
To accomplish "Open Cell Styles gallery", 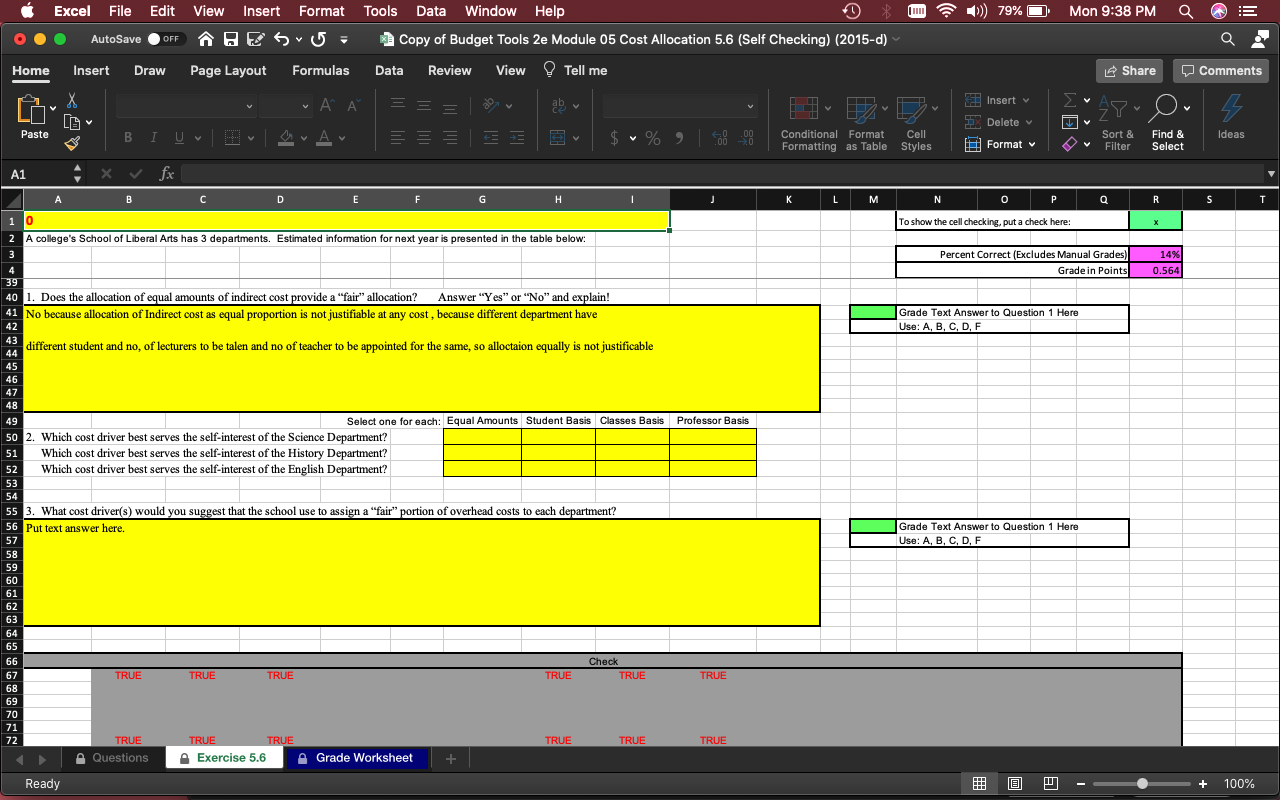I will [916, 123].
